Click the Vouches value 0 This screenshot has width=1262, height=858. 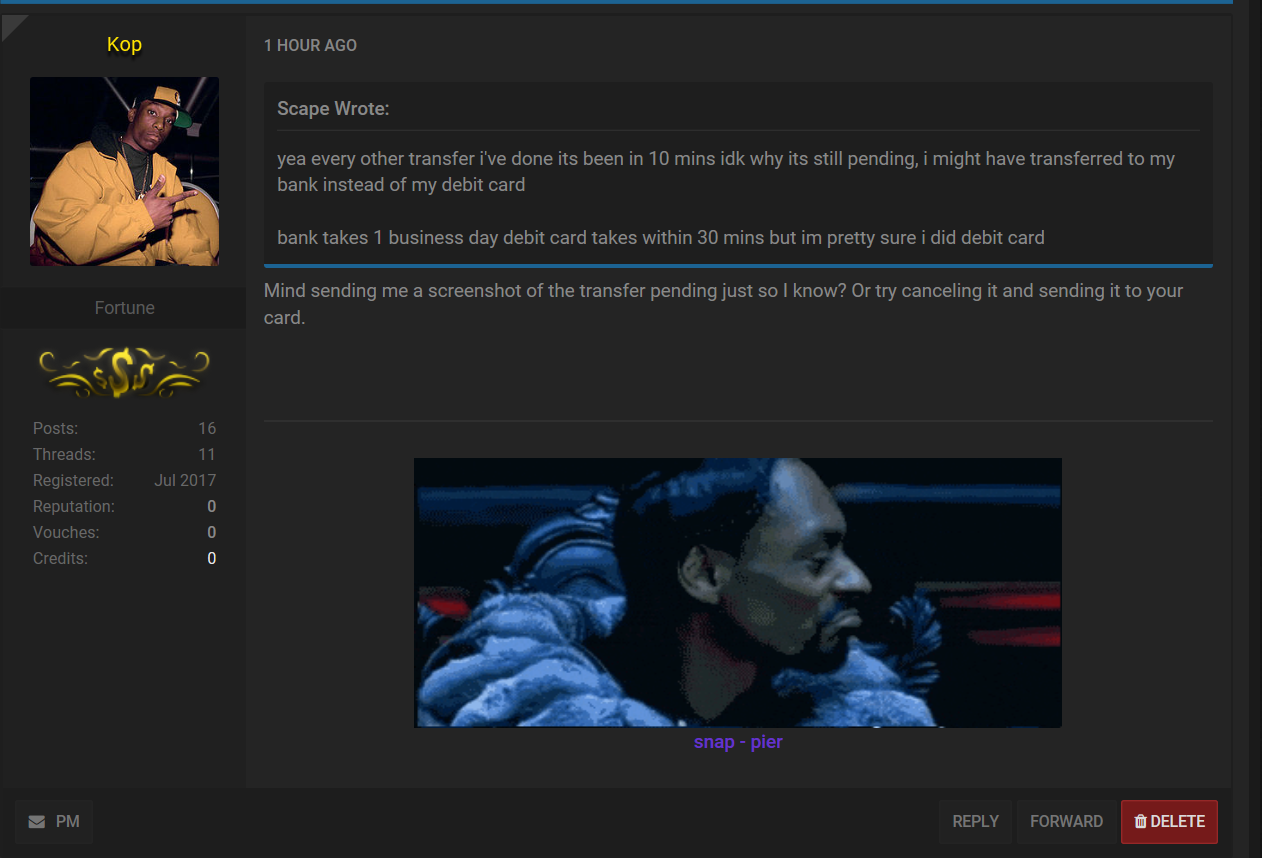point(212,532)
